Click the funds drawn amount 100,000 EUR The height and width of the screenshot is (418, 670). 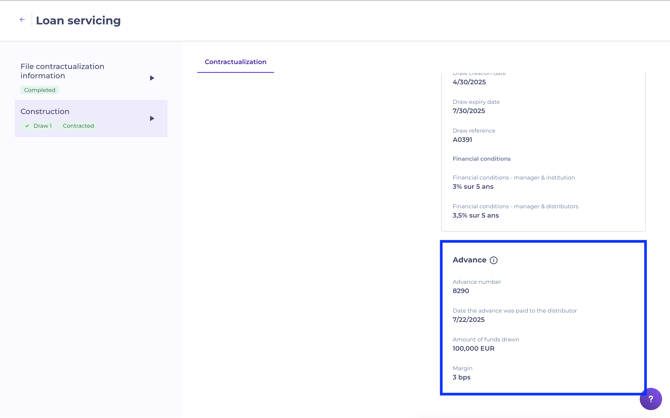(x=473, y=349)
